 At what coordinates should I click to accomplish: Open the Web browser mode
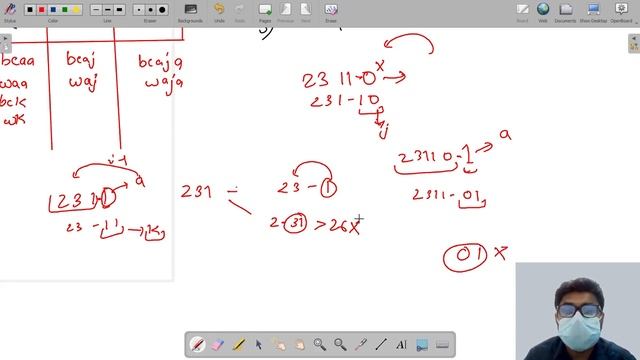pyautogui.click(x=543, y=12)
